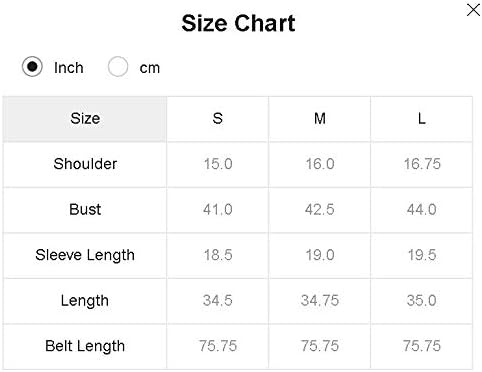Click the Size header cell
The width and height of the screenshot is (482, 372).
tap(85, 119)
